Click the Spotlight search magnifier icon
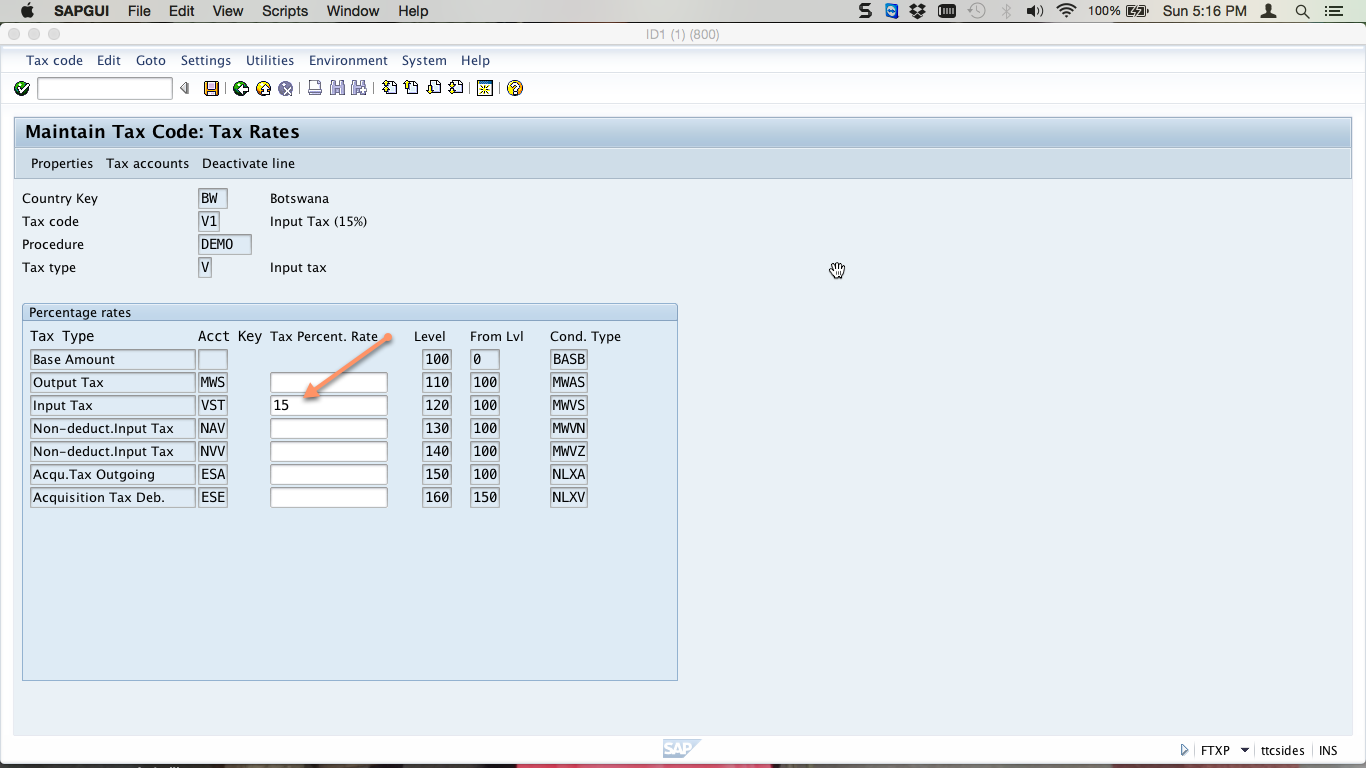 click(x=1302, y=11)
